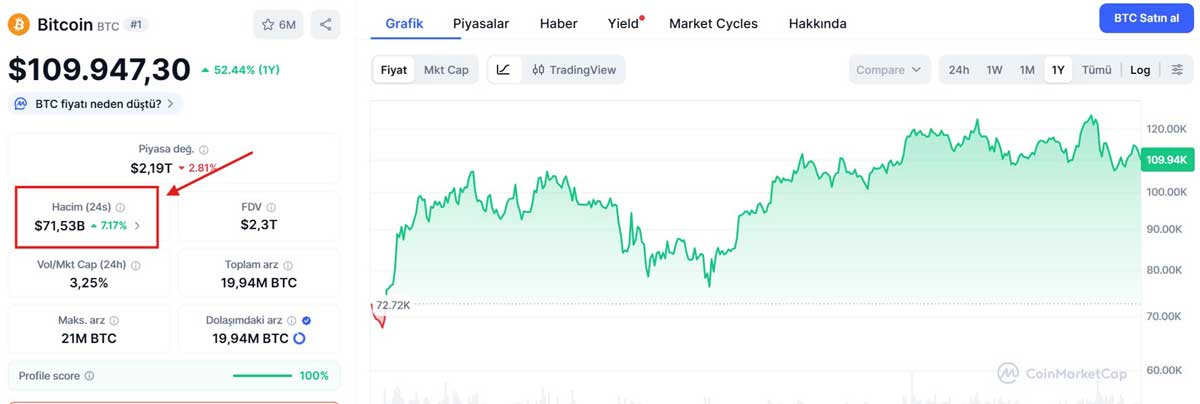Click info icon beside Hacim (24s)
The height and width of the screenshot is (404, 1200).
tap(120, 207)
